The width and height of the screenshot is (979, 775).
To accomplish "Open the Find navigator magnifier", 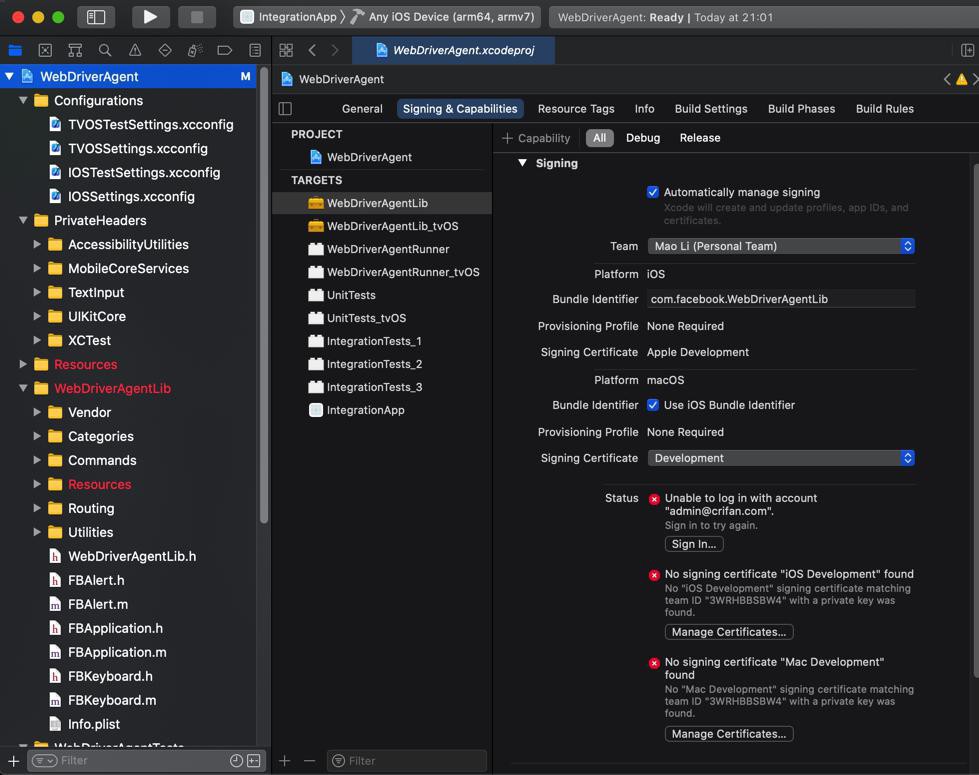I will point(105,51).
